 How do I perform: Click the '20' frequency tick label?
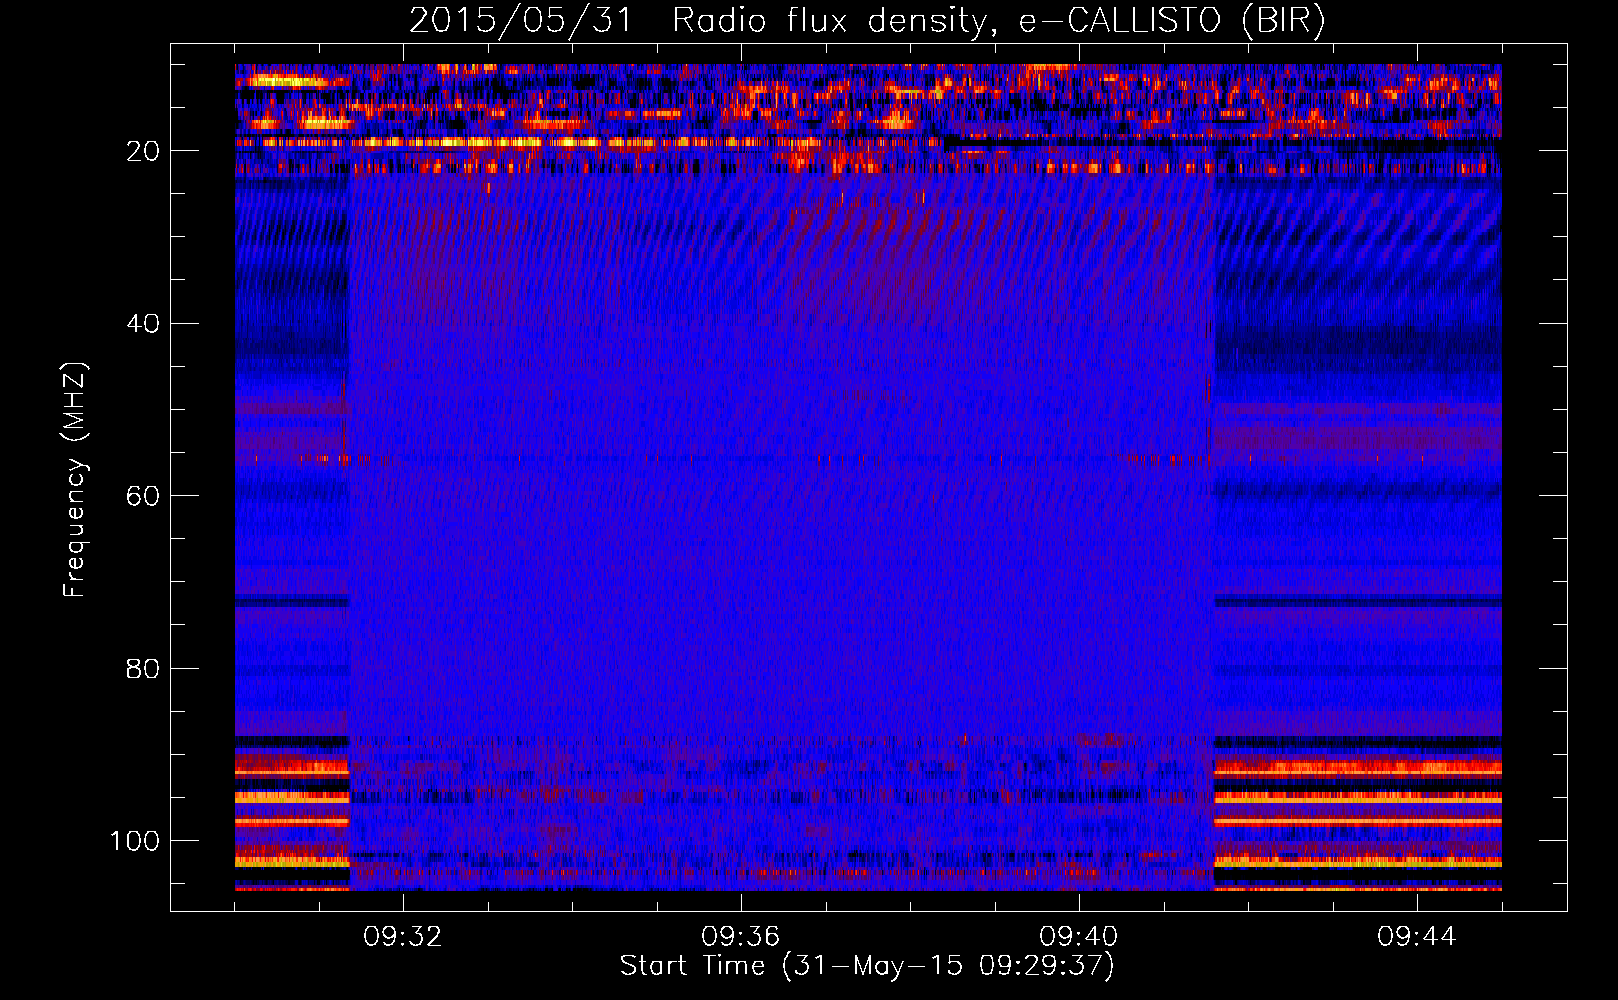[143, 151]
